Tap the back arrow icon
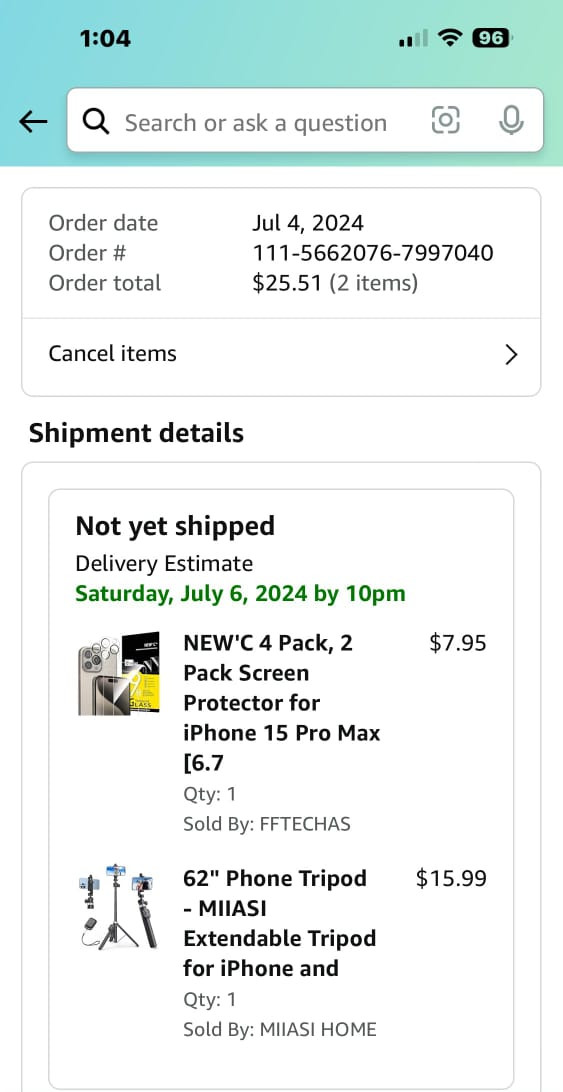Viewport: 563px width, 1092px height. 33,122
